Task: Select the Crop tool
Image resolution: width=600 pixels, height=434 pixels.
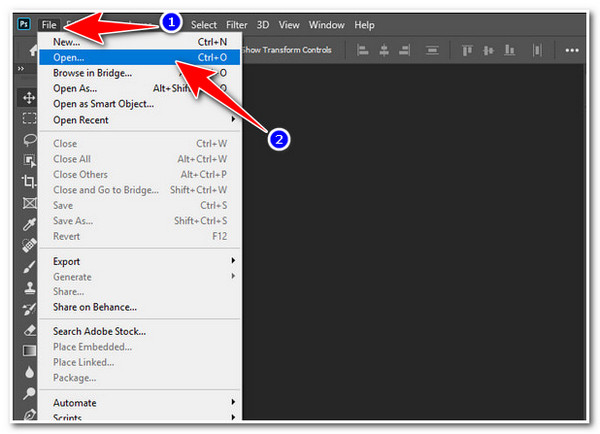Action: pyautogui.click(x=29, y=181)
